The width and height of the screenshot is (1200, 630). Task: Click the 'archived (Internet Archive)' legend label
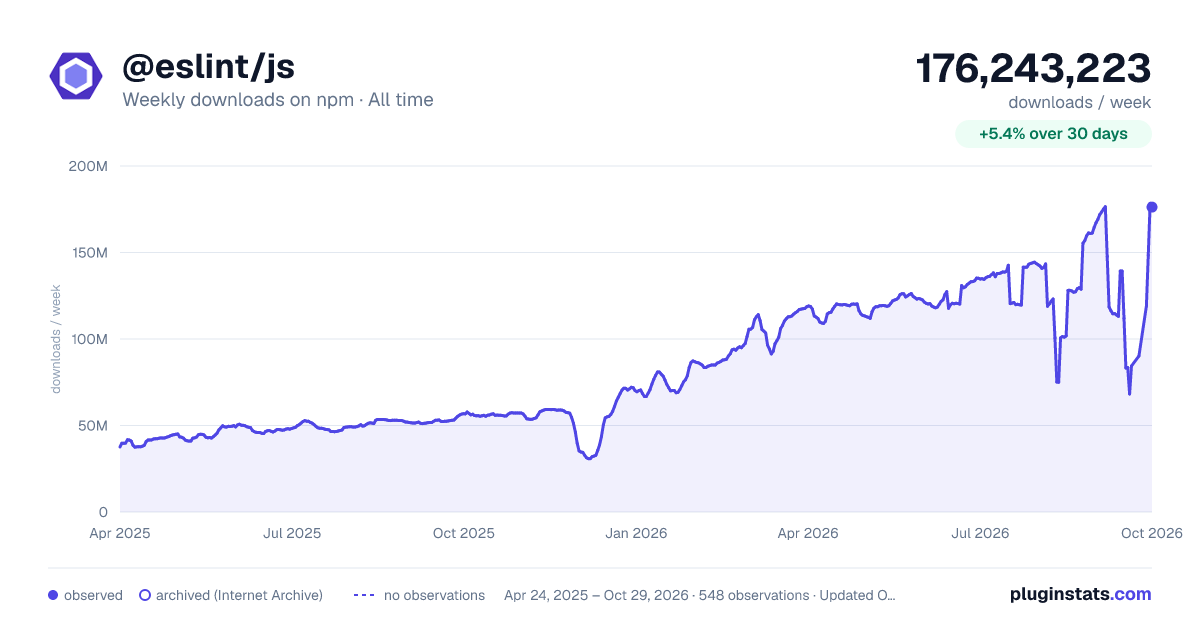click(239, 595)
